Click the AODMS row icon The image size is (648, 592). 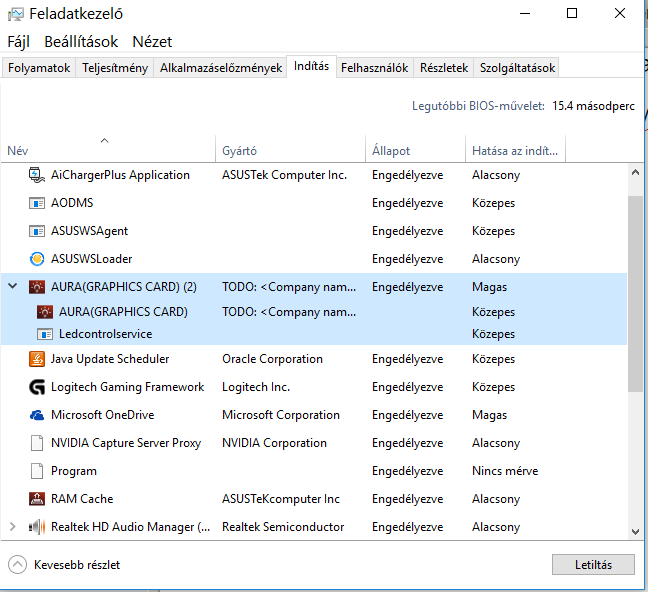37,203
